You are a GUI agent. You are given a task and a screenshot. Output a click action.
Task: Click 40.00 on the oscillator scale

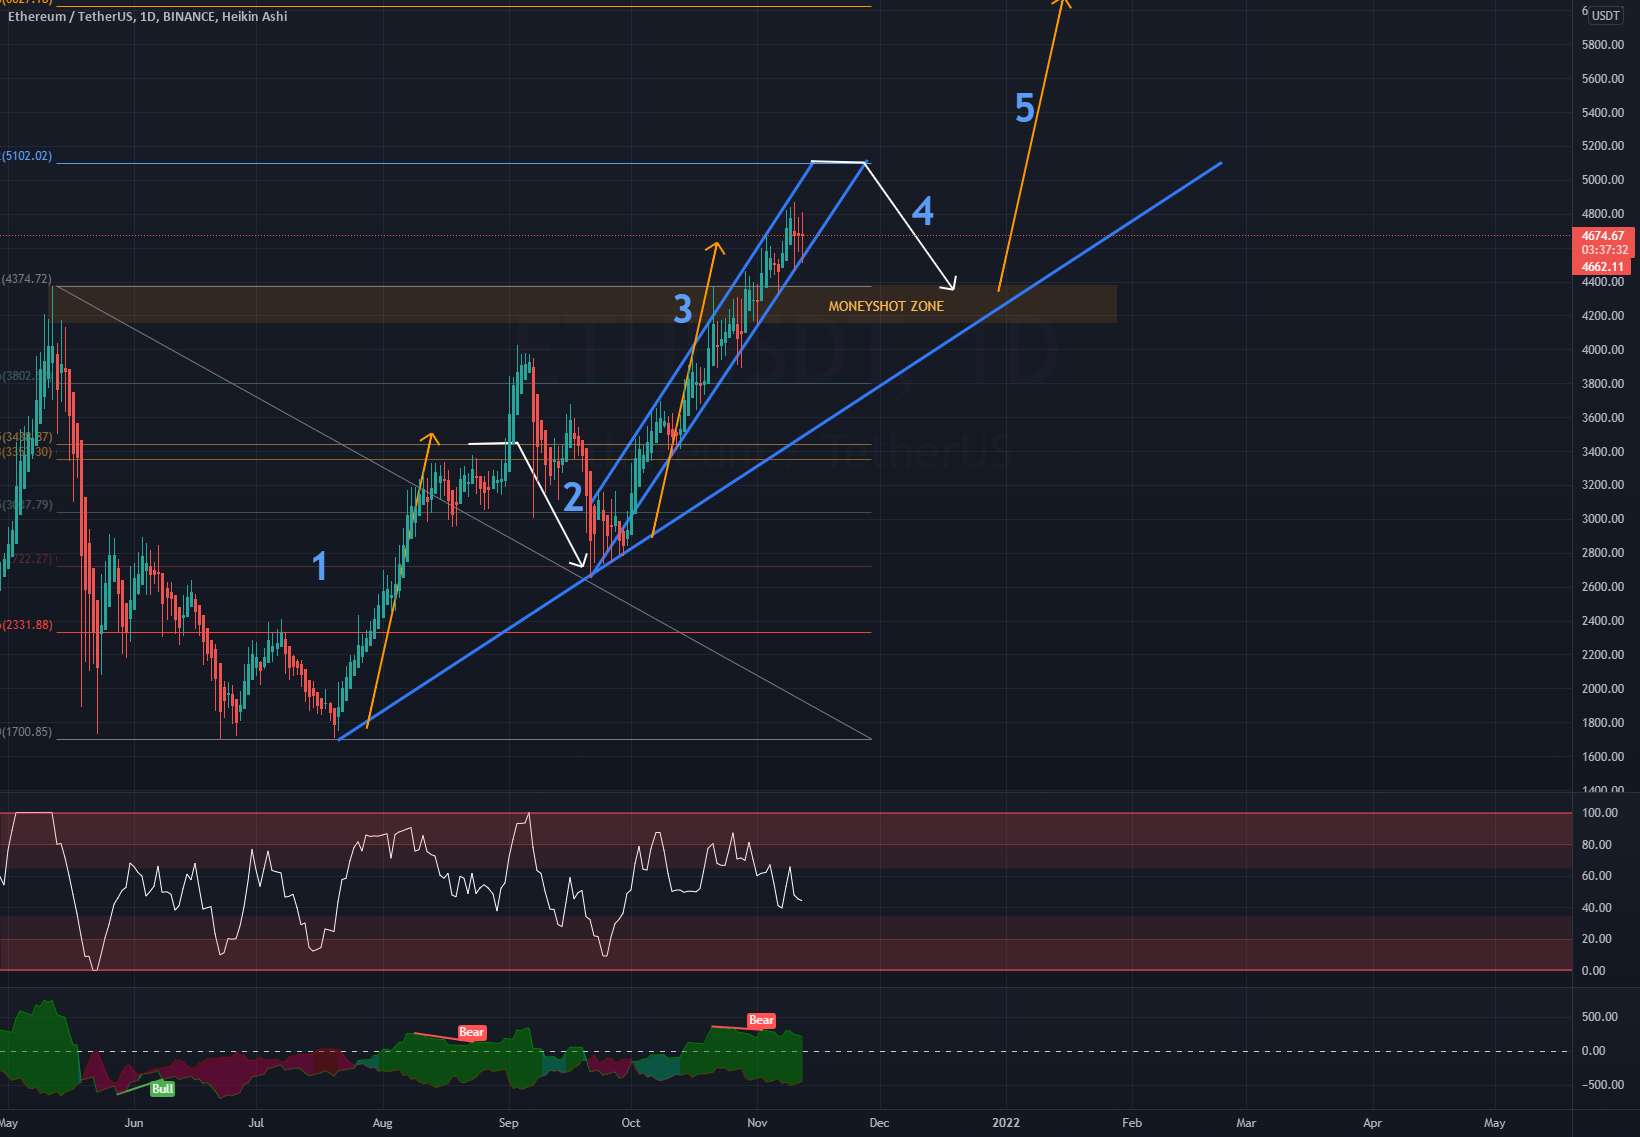point(1597,908)
